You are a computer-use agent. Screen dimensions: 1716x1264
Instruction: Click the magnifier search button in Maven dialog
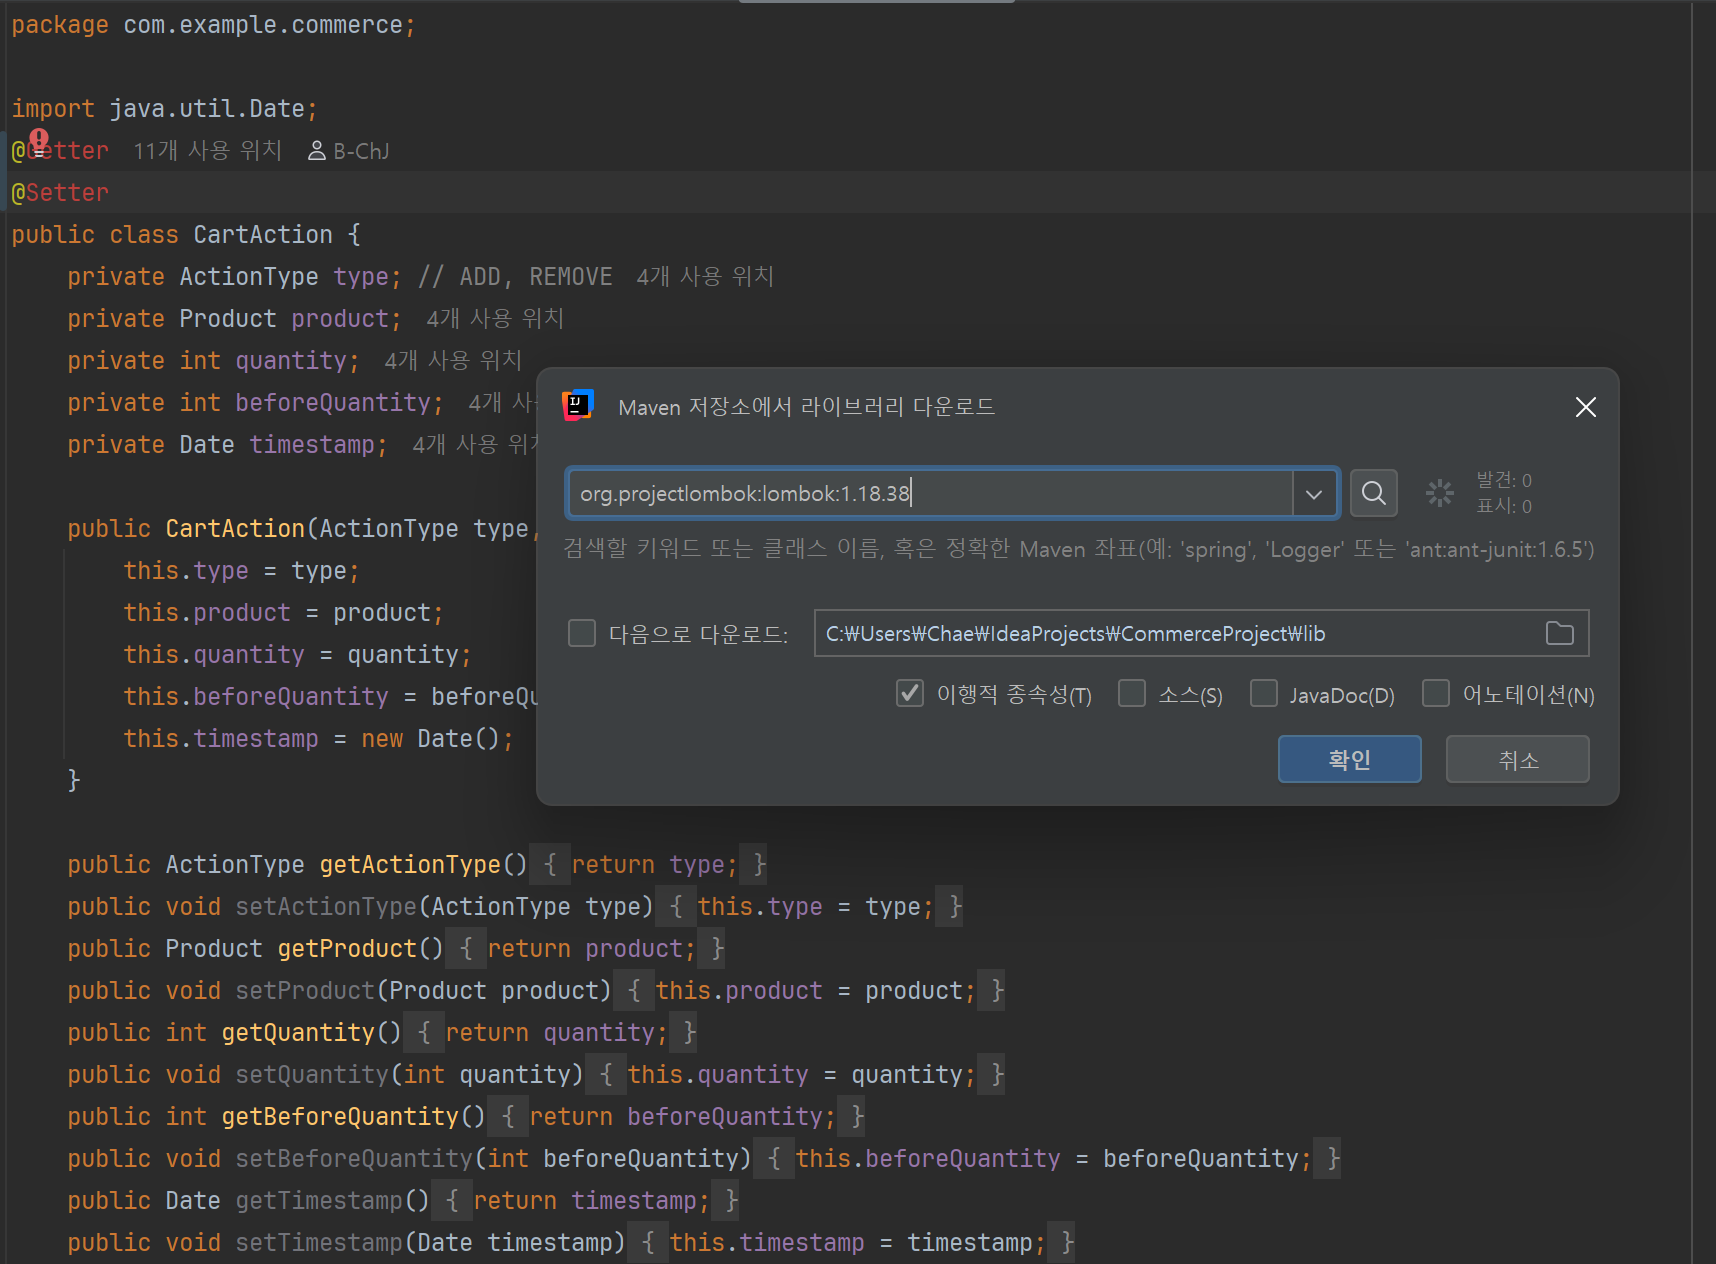(1373, 493)
